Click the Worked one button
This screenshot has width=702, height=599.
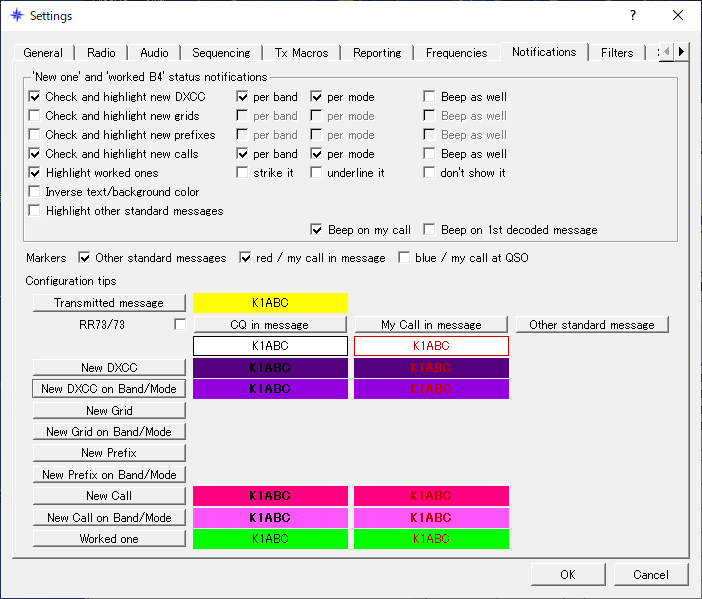109,539
